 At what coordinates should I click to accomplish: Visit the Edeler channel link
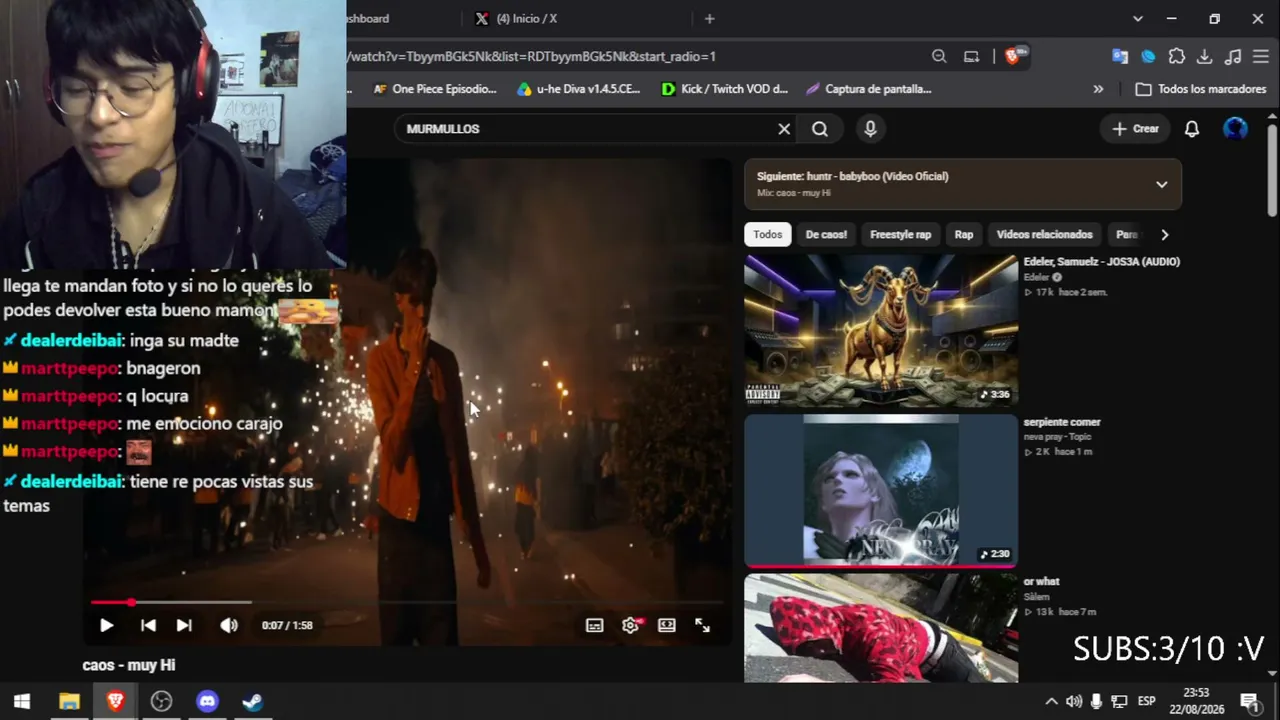coord(1036,277)
